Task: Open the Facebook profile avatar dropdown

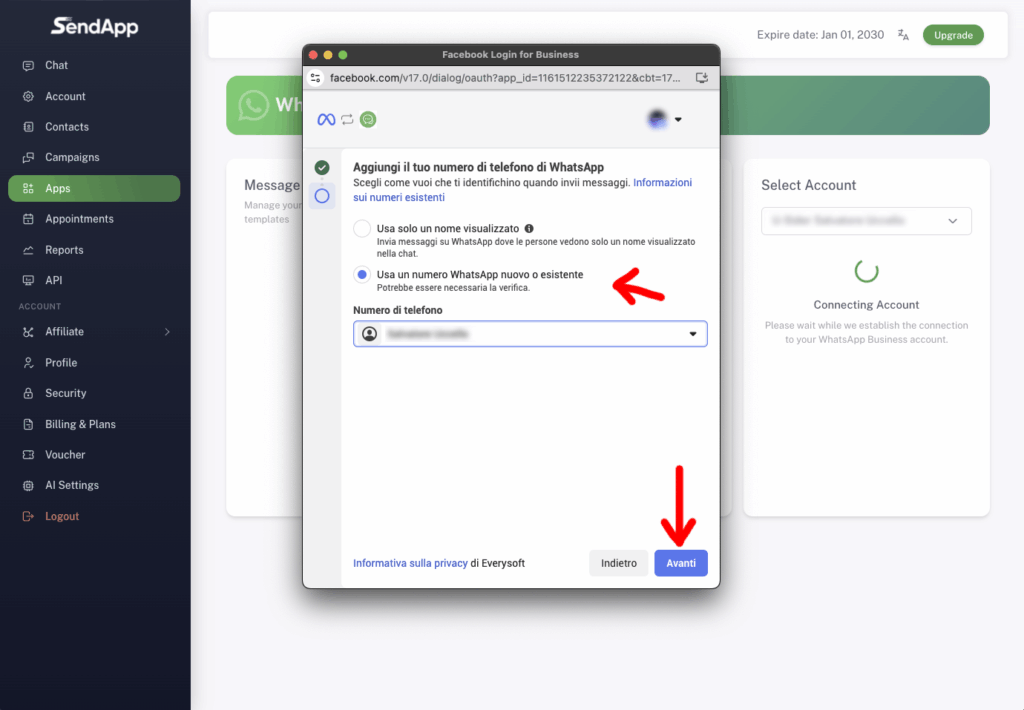Action: pyautogui.click(x=664, y=119)
